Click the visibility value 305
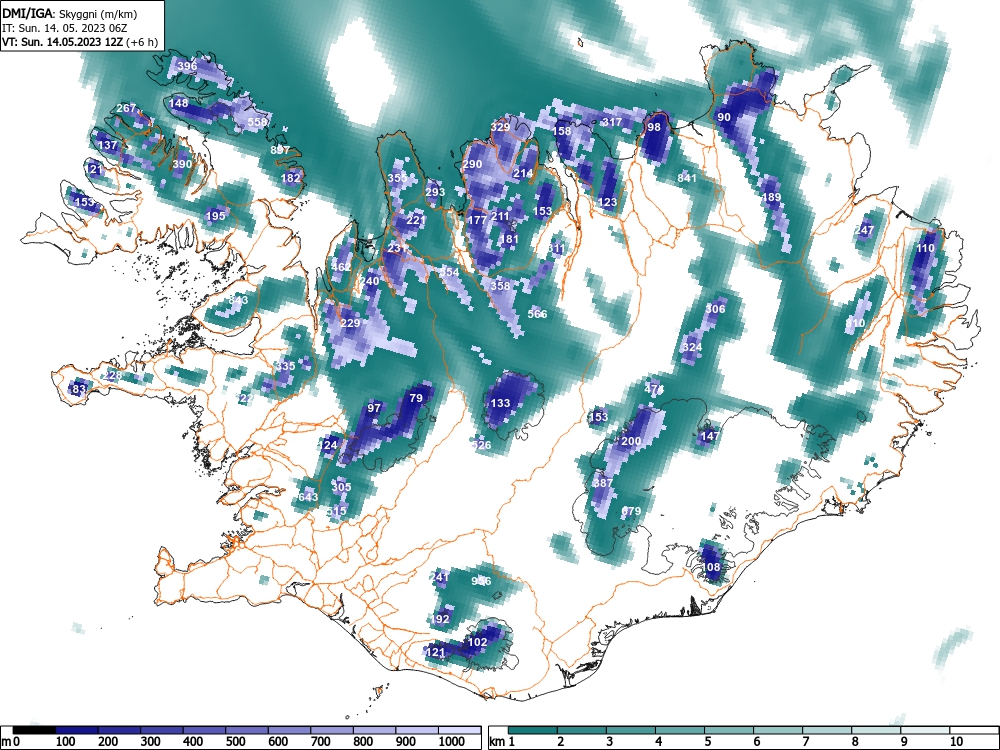The image size is (1000, 750). 341,487
